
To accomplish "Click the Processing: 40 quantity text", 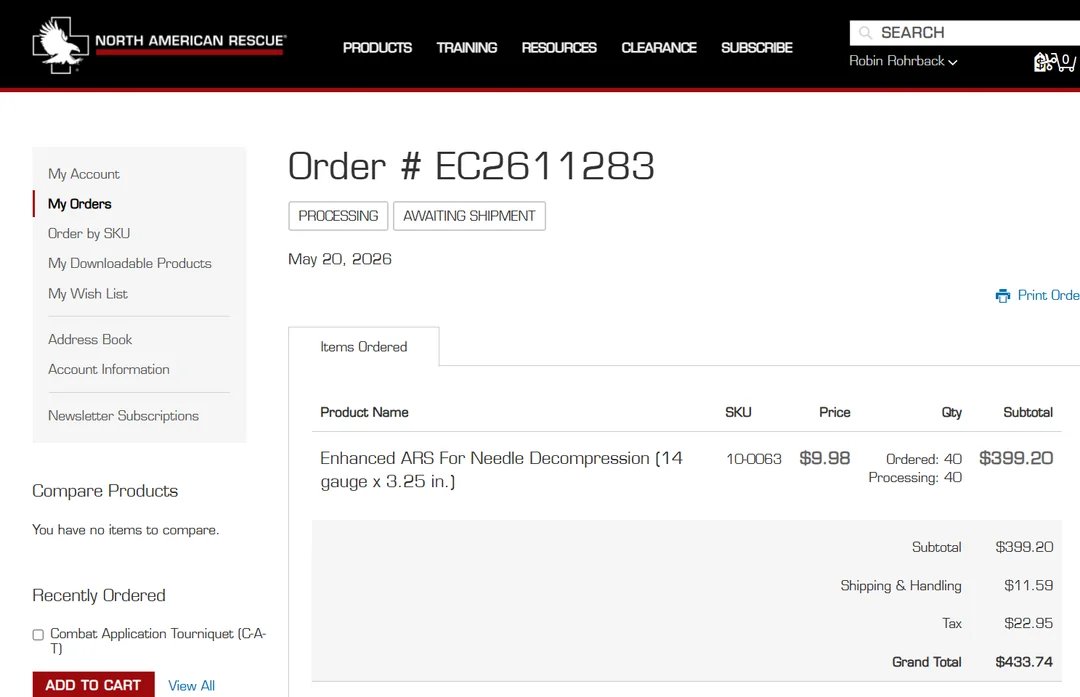I will 915,477.
